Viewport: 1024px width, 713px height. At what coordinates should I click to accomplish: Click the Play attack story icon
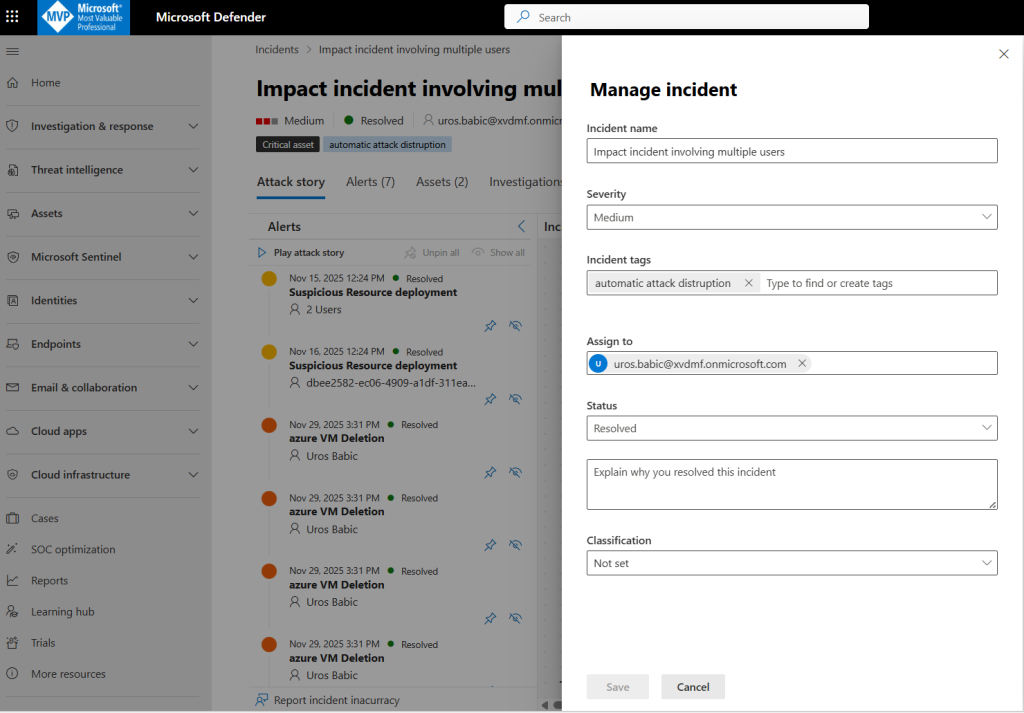262,253
